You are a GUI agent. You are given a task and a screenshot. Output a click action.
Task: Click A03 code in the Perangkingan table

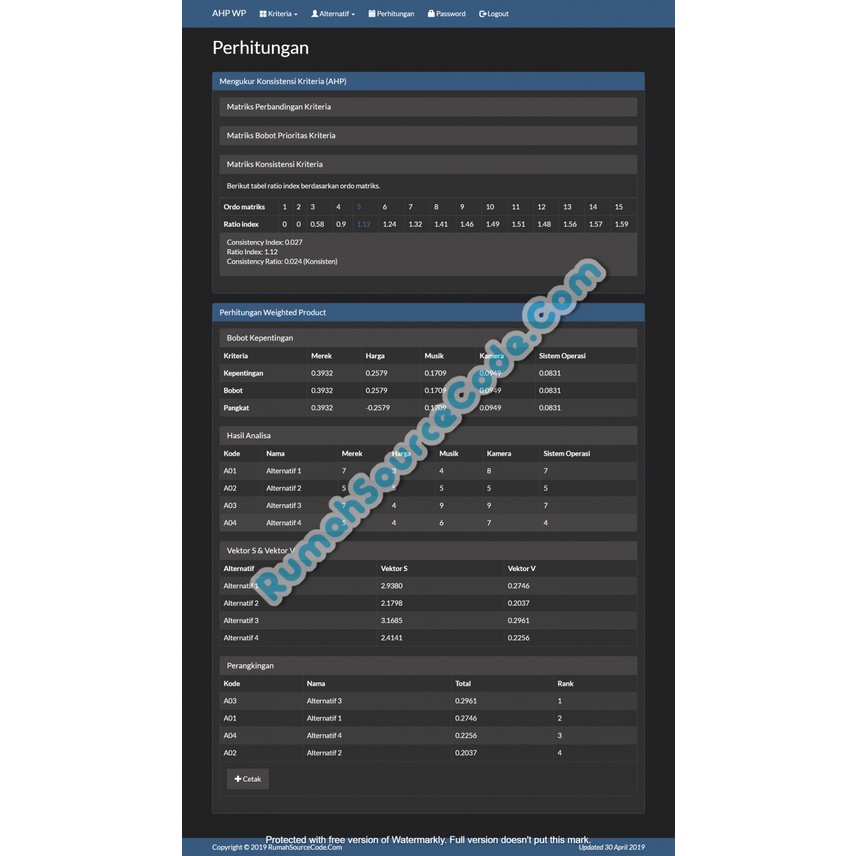click(x=230, y=701)
